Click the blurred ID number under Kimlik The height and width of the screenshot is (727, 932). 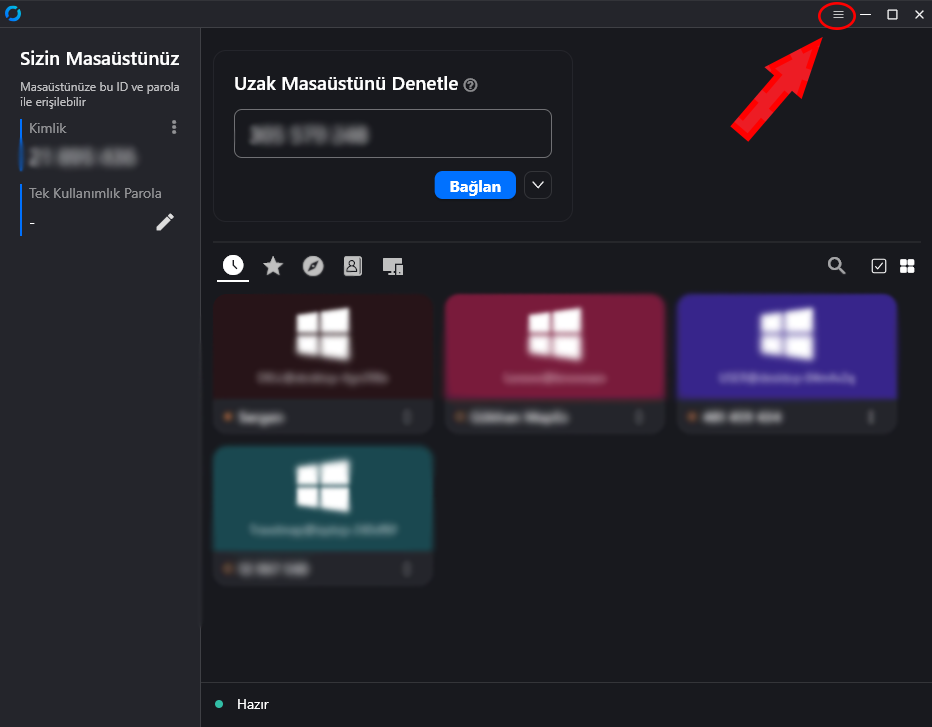(x=83, y=158)
